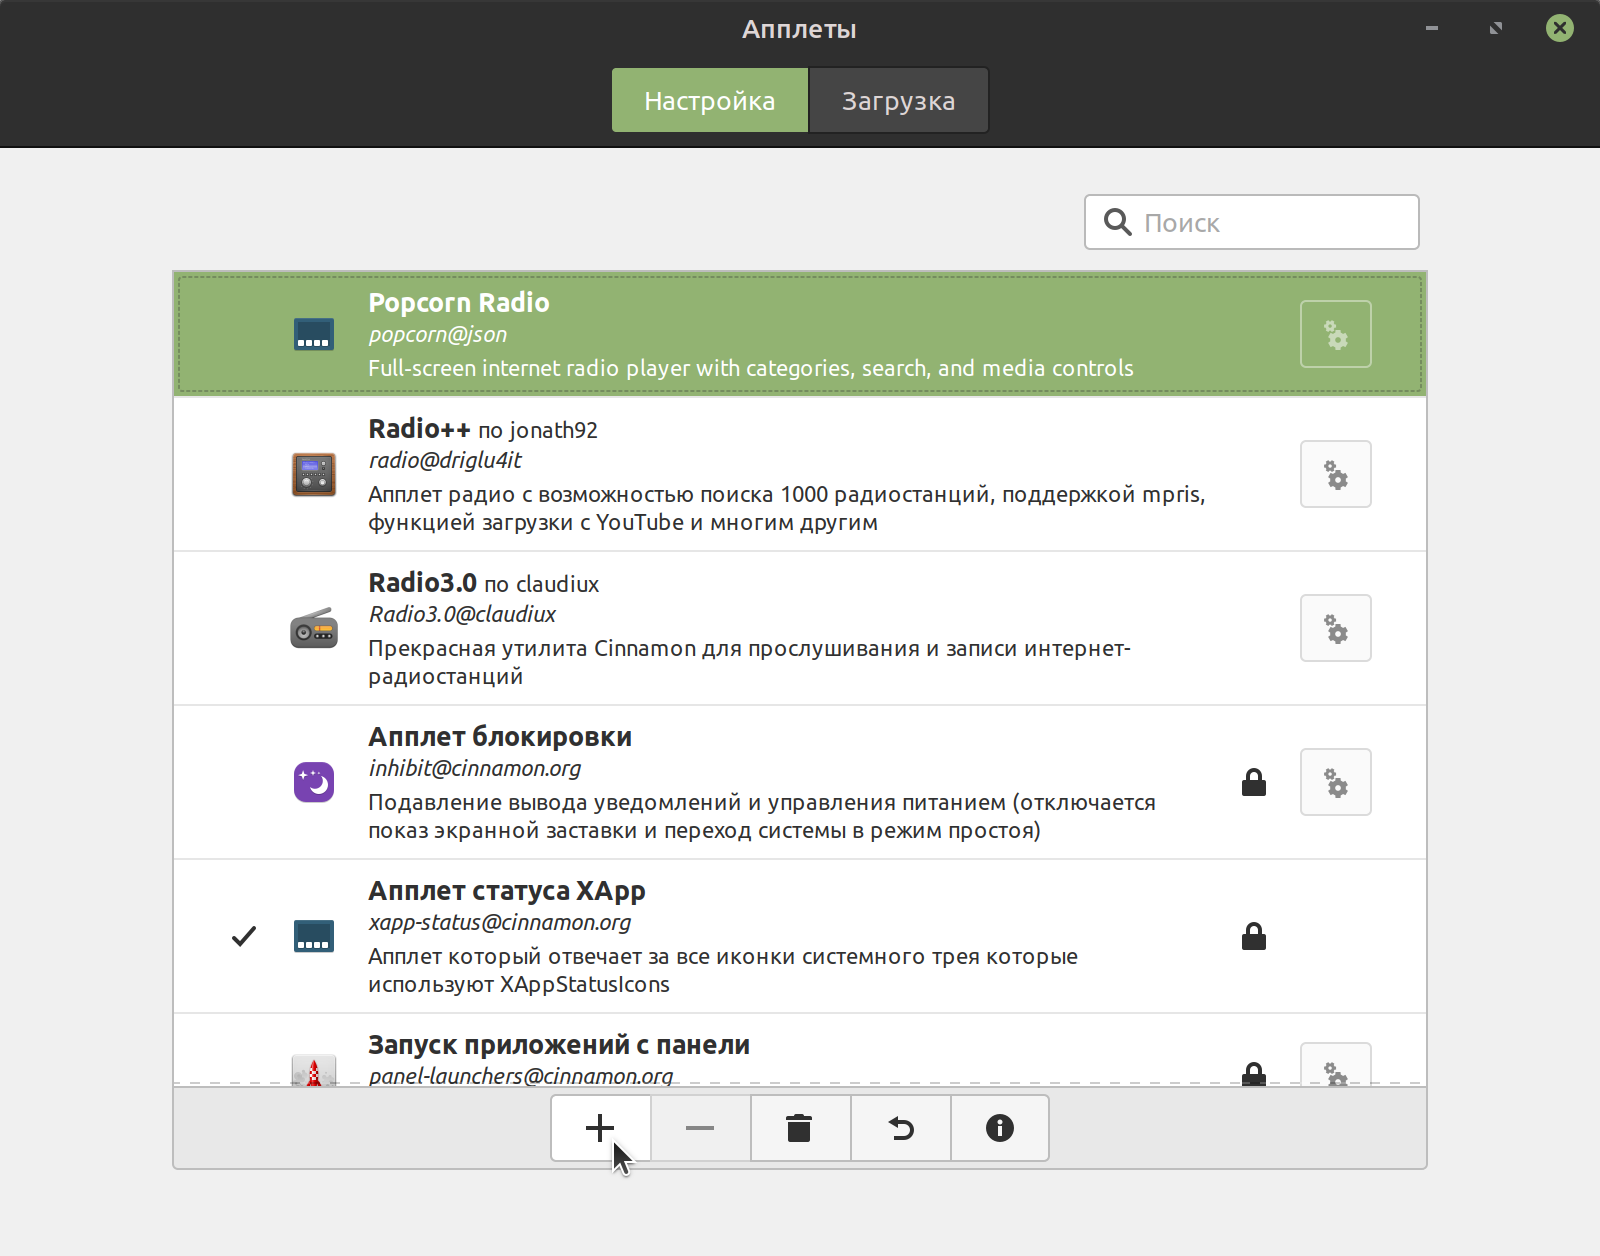
Task: Click the magnifier icon in search box
Action: 1117,222
